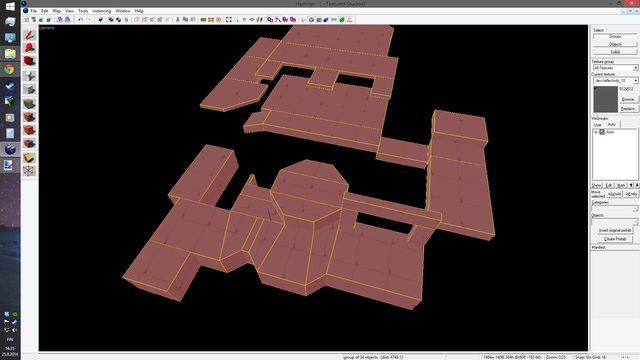Open Chrome from the Windows taskbar
The image size is (640, 360).
[10, 70]
